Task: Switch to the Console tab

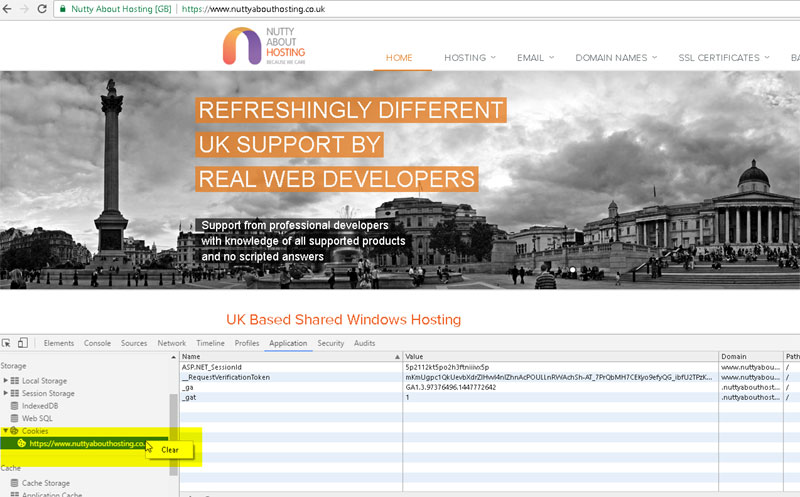Action: [x=97, y=343]
